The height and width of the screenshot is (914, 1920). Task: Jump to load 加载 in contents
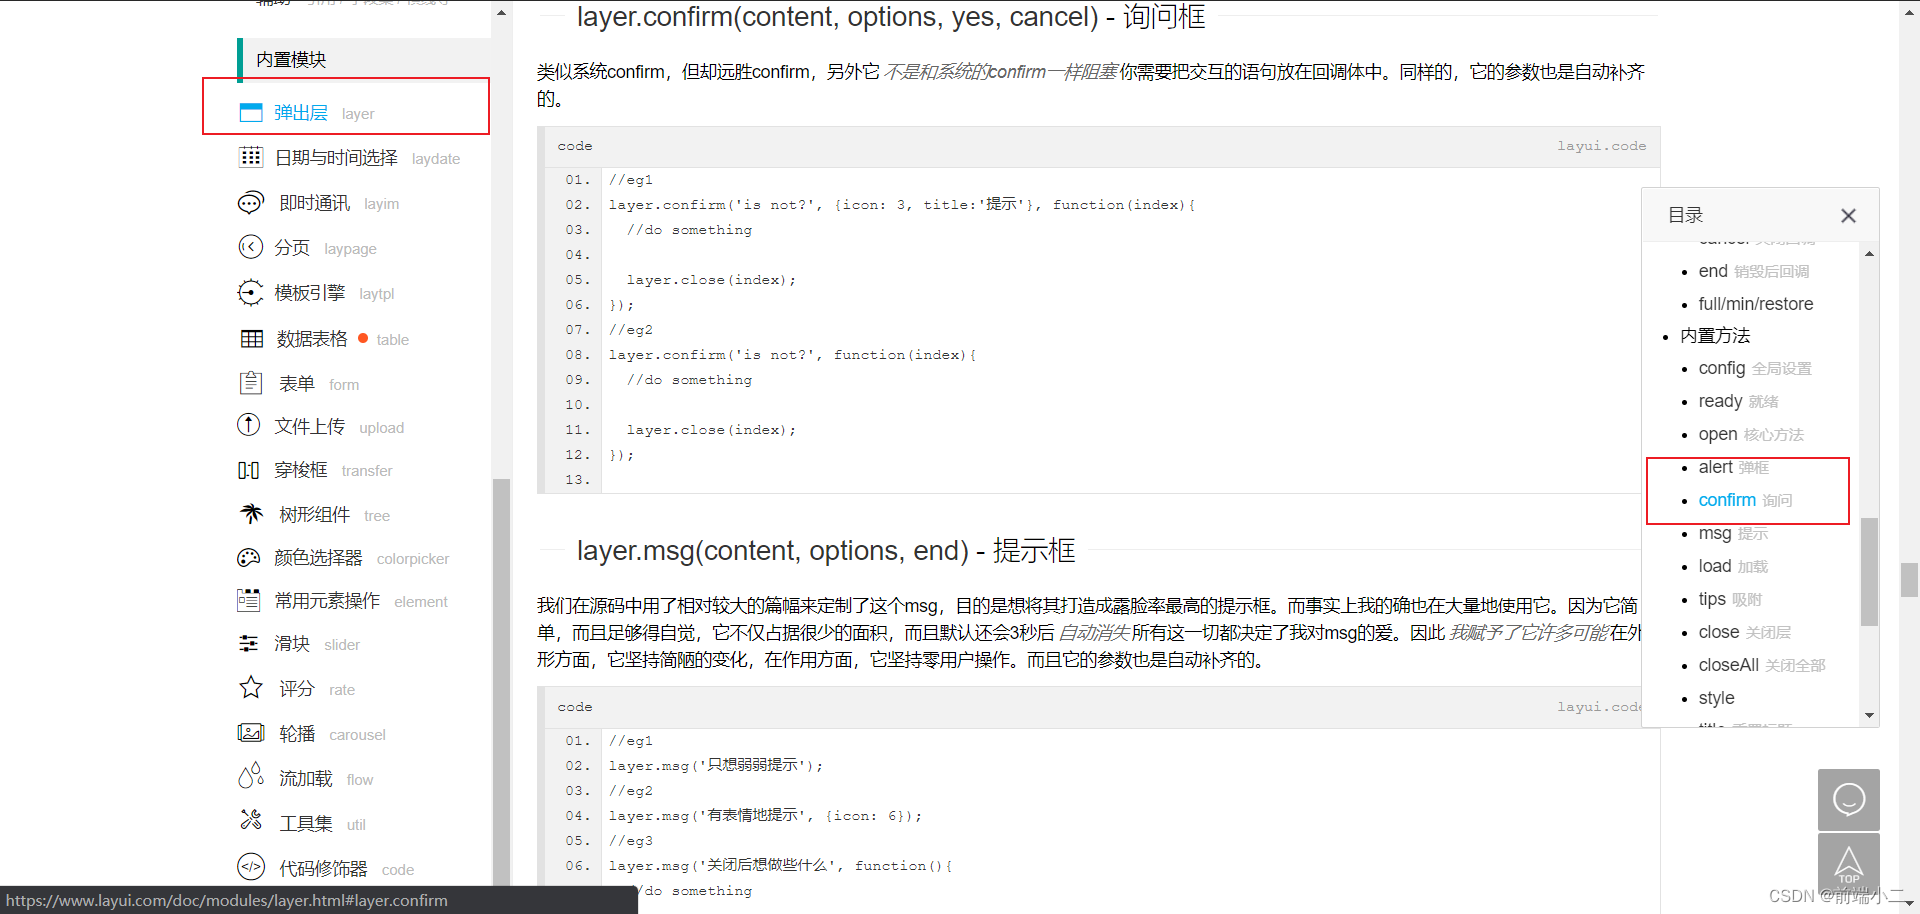1733,566
